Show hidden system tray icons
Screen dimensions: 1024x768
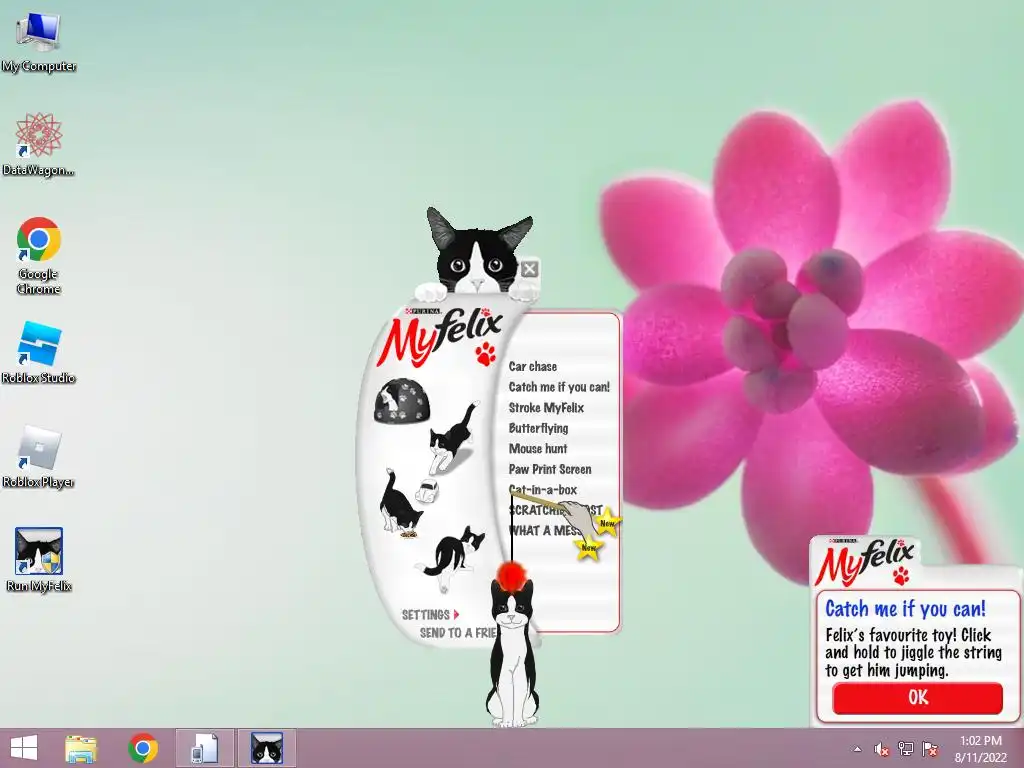pos(857,749)
